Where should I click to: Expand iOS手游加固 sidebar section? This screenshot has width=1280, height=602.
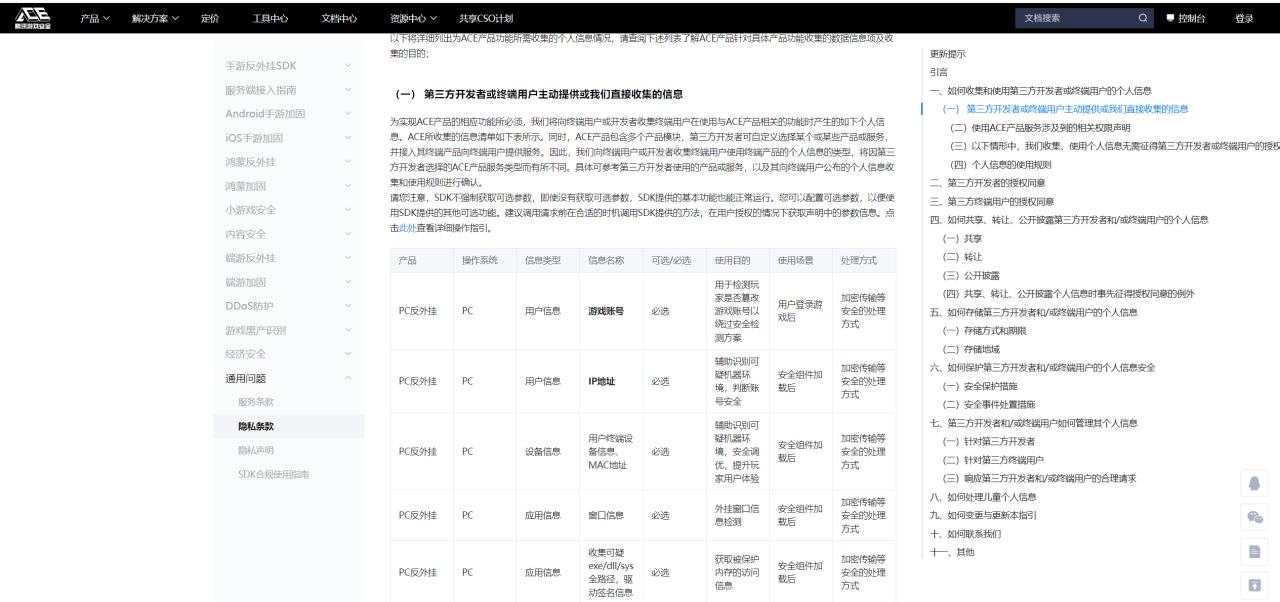289,138
